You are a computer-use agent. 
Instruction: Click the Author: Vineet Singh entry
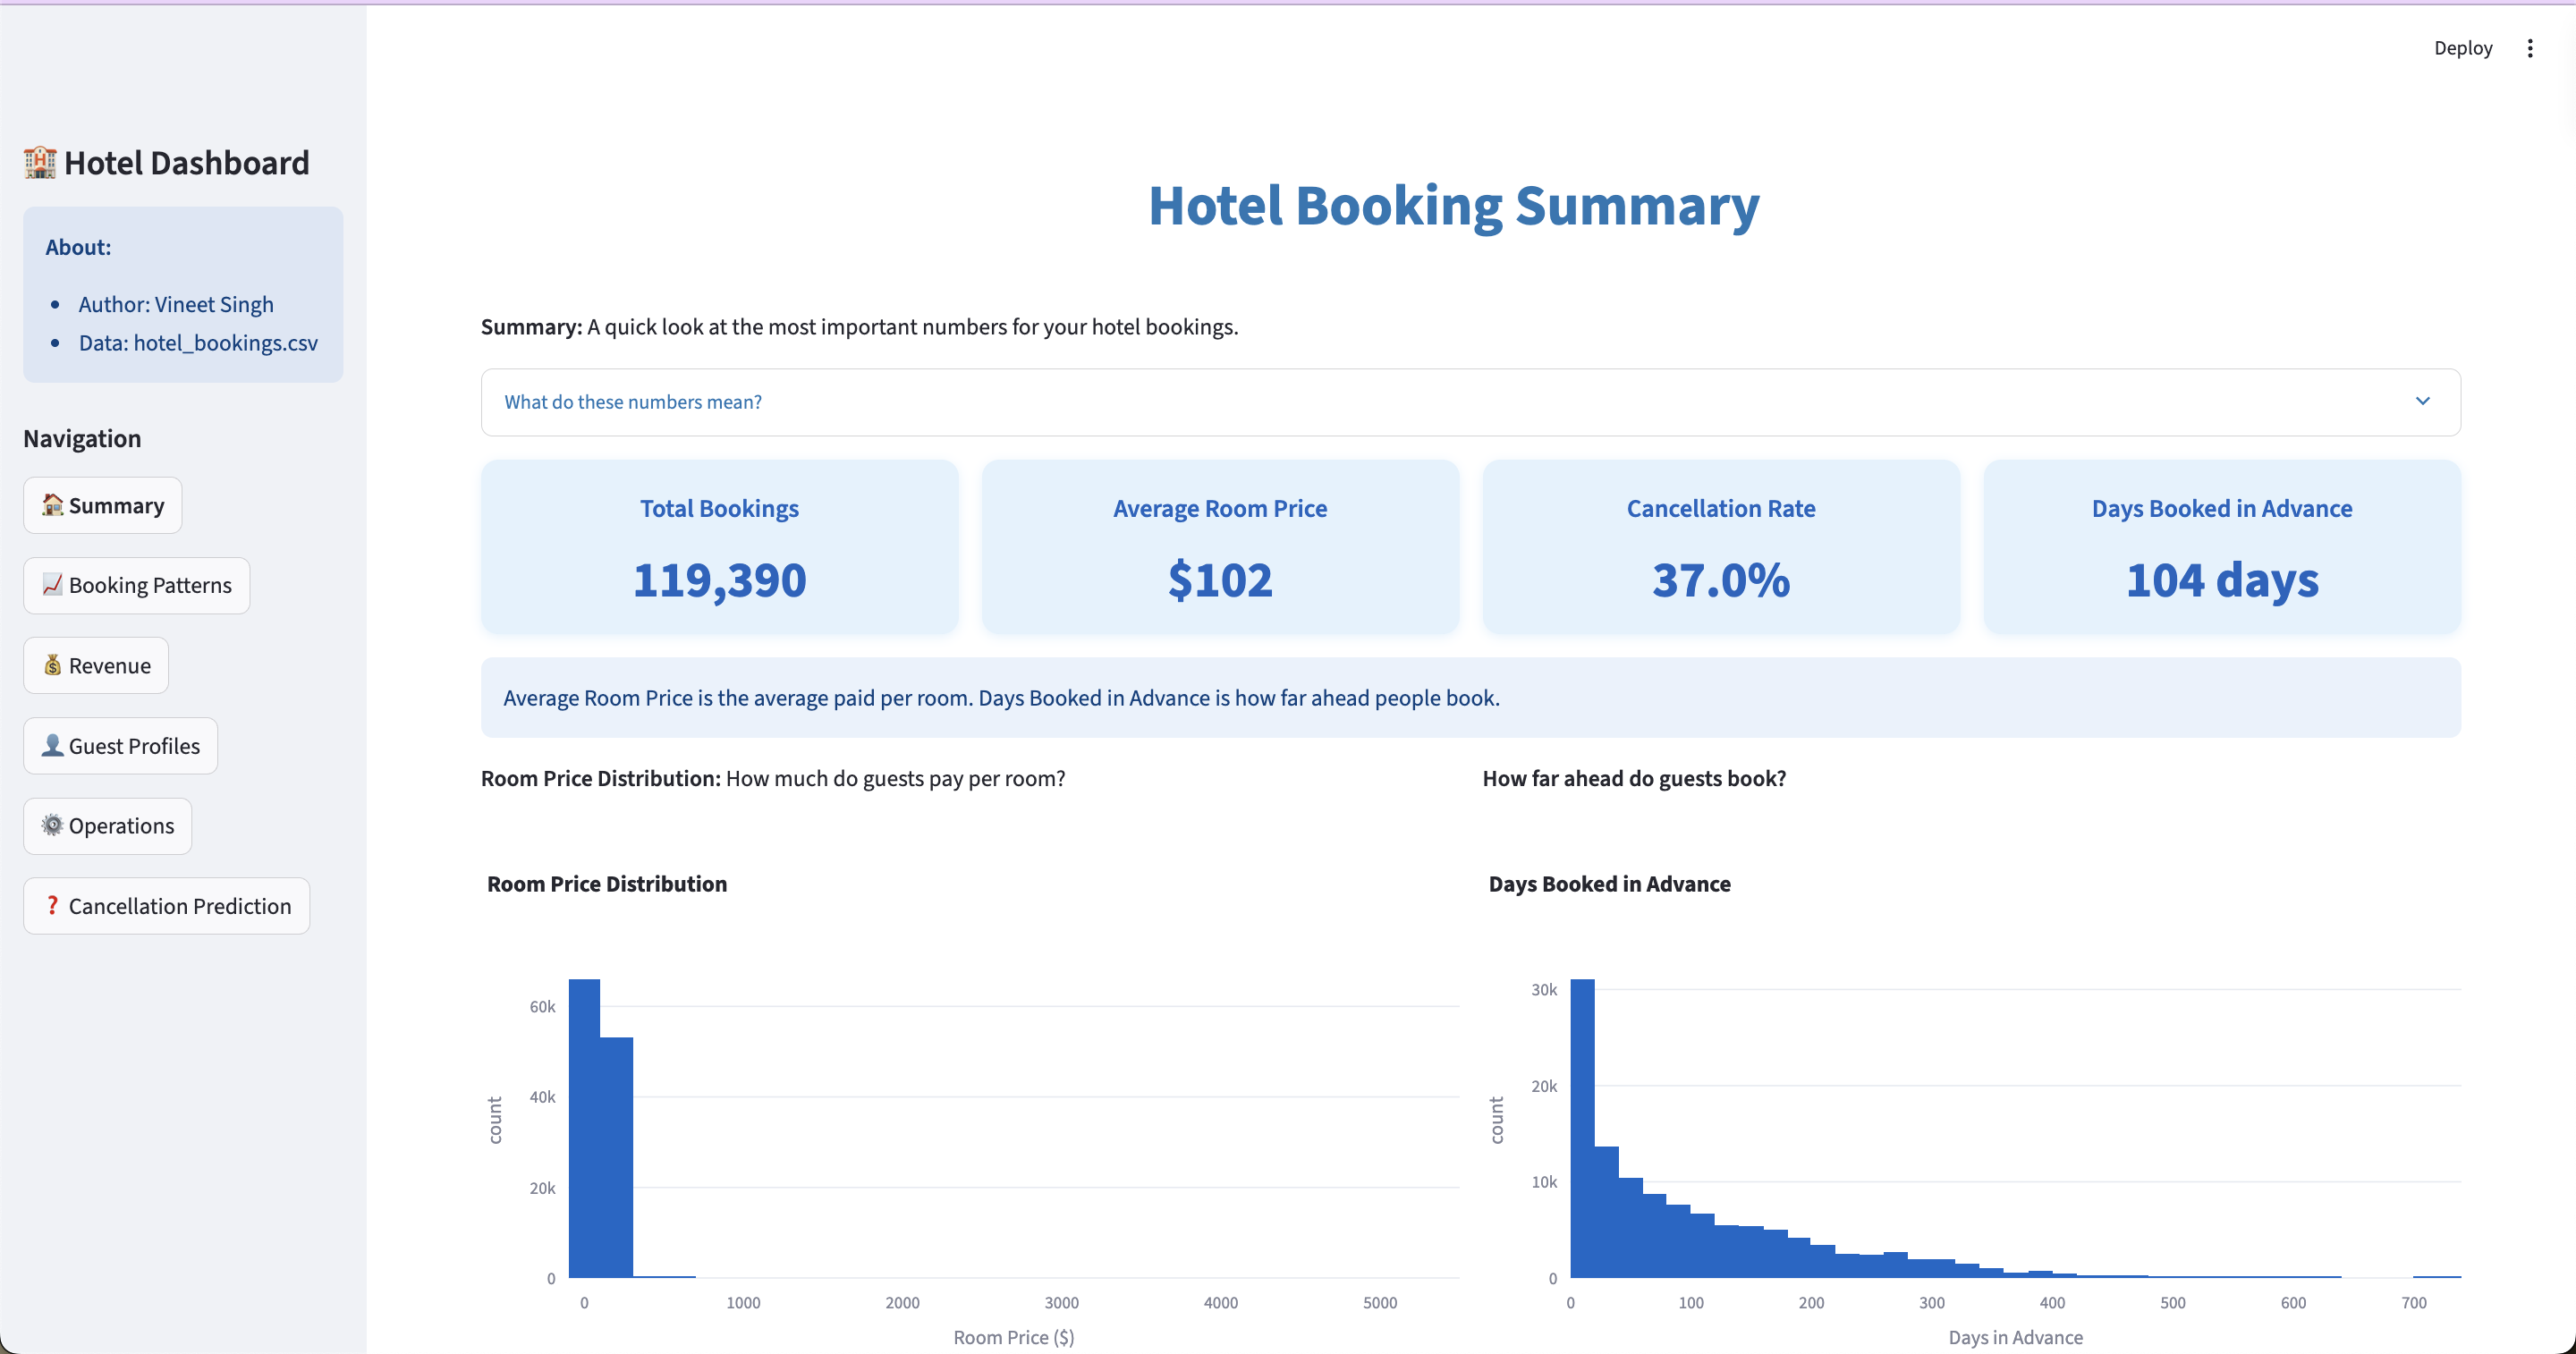pos(176,304)
